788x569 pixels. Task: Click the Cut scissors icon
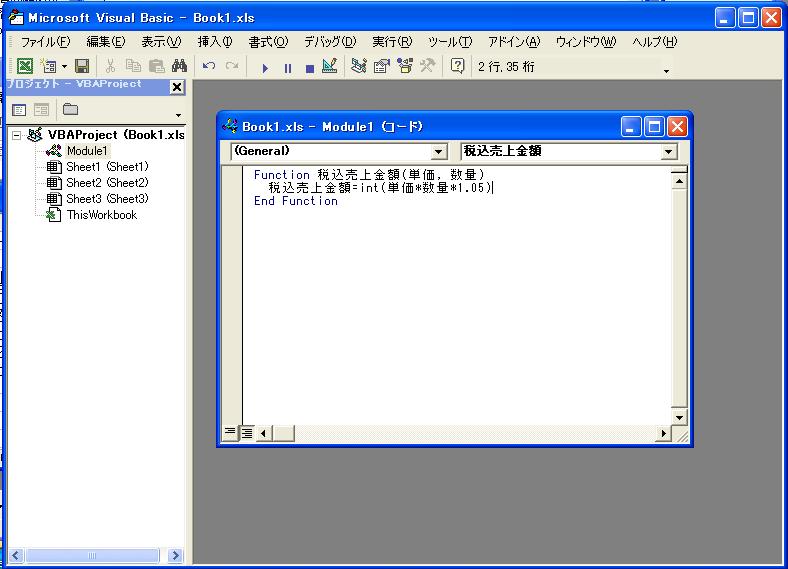(110, 66)
